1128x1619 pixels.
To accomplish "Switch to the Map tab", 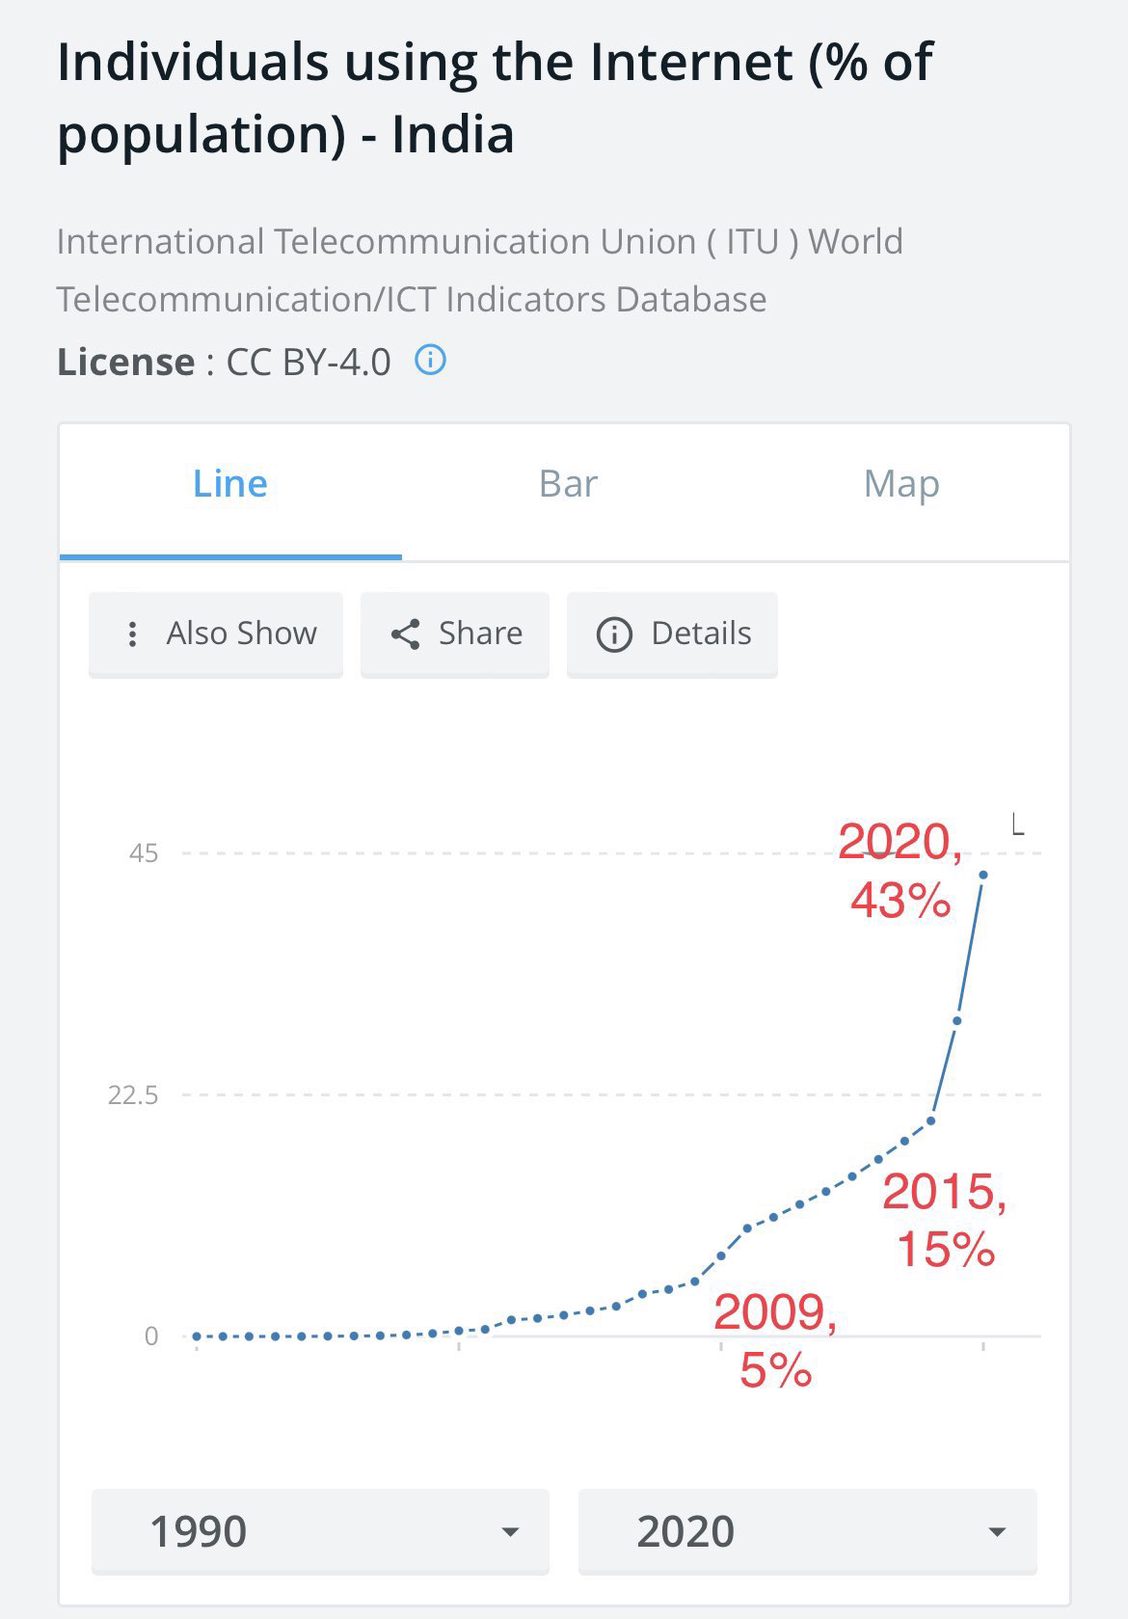I will pyautogui.click(x=899, y=484).
